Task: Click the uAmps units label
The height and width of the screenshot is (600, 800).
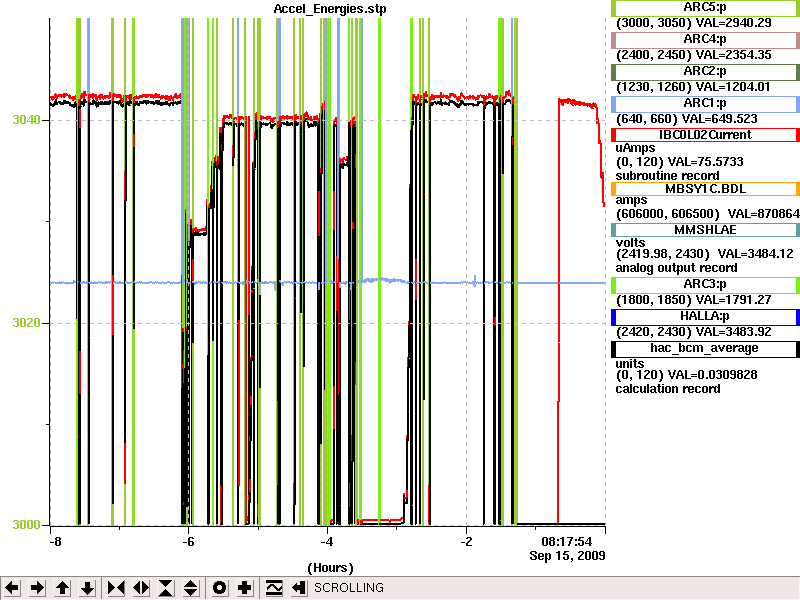Action: pyautogui.click(x=635, y=148)
